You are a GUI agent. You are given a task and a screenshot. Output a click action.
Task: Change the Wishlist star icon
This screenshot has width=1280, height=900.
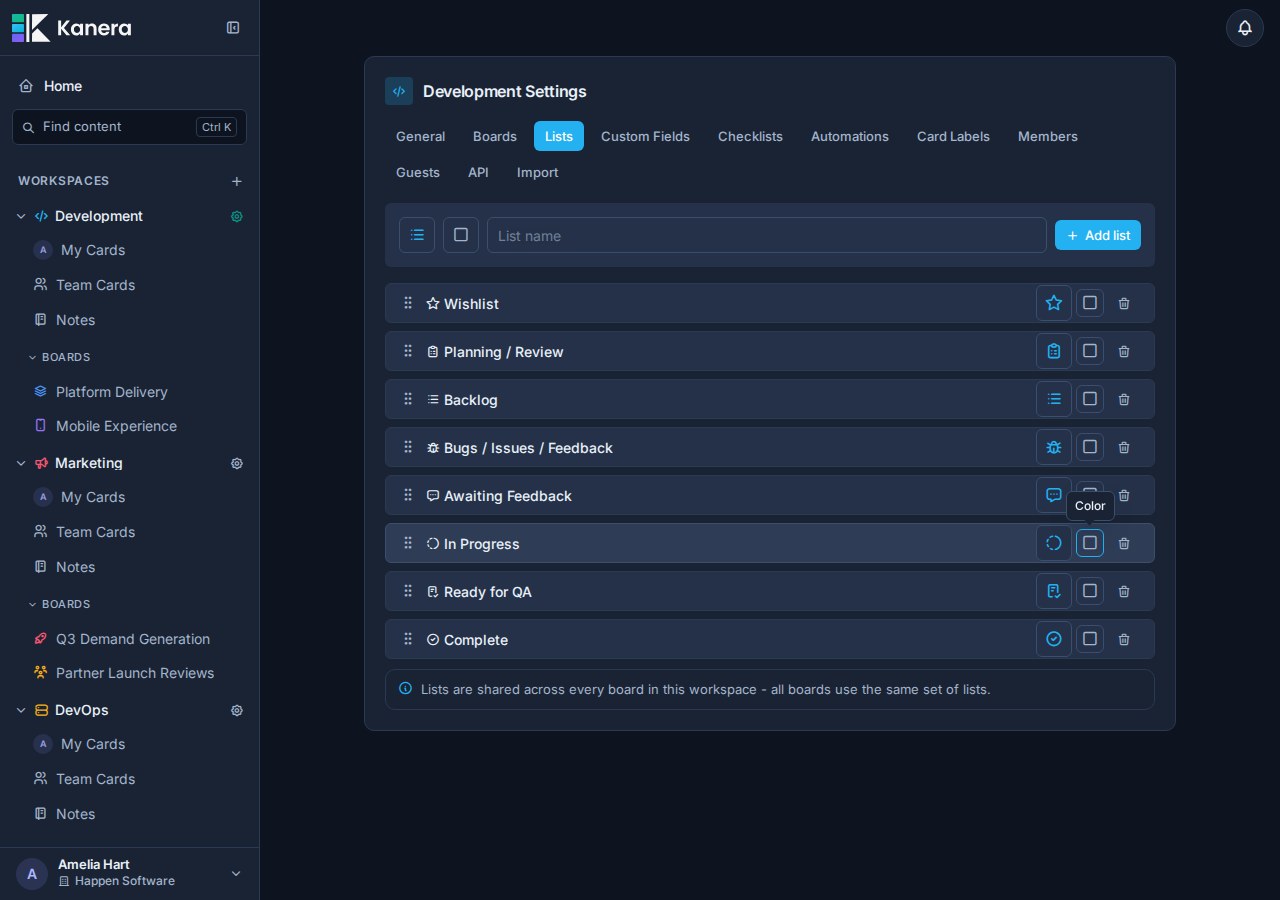tap(1054, 303)
